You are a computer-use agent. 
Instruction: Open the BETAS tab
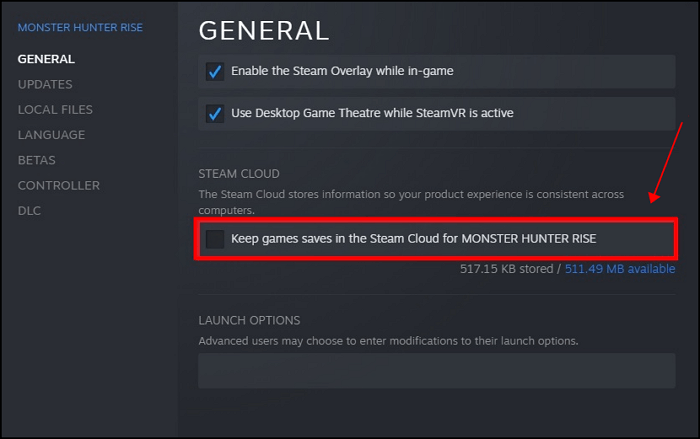pyautogui.click(x=37, y=160)
